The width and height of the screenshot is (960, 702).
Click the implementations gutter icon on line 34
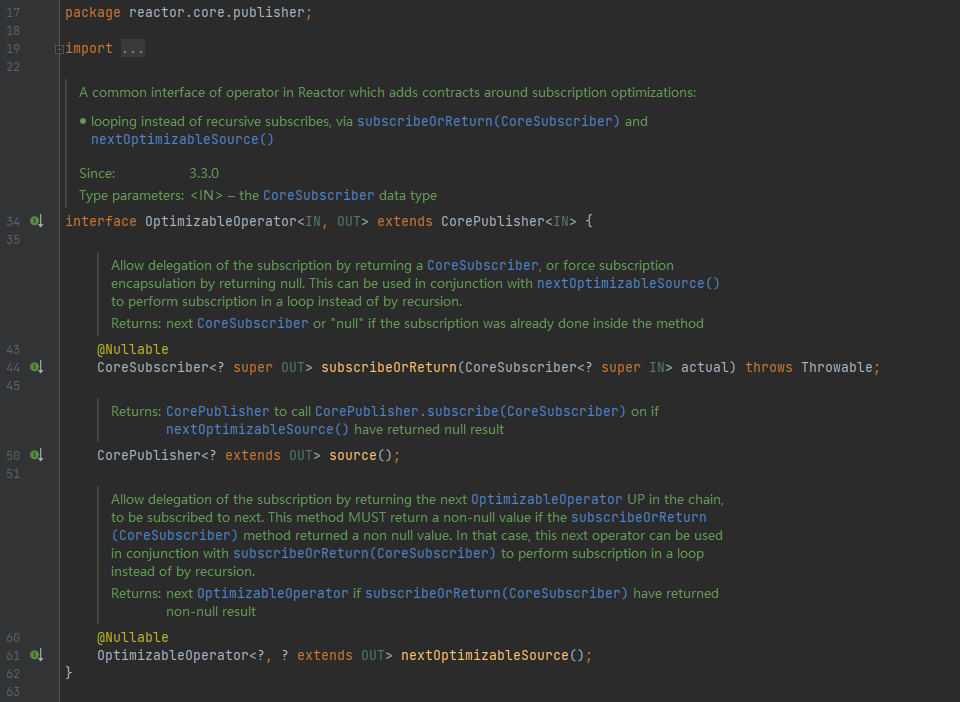tap(37, 221)
